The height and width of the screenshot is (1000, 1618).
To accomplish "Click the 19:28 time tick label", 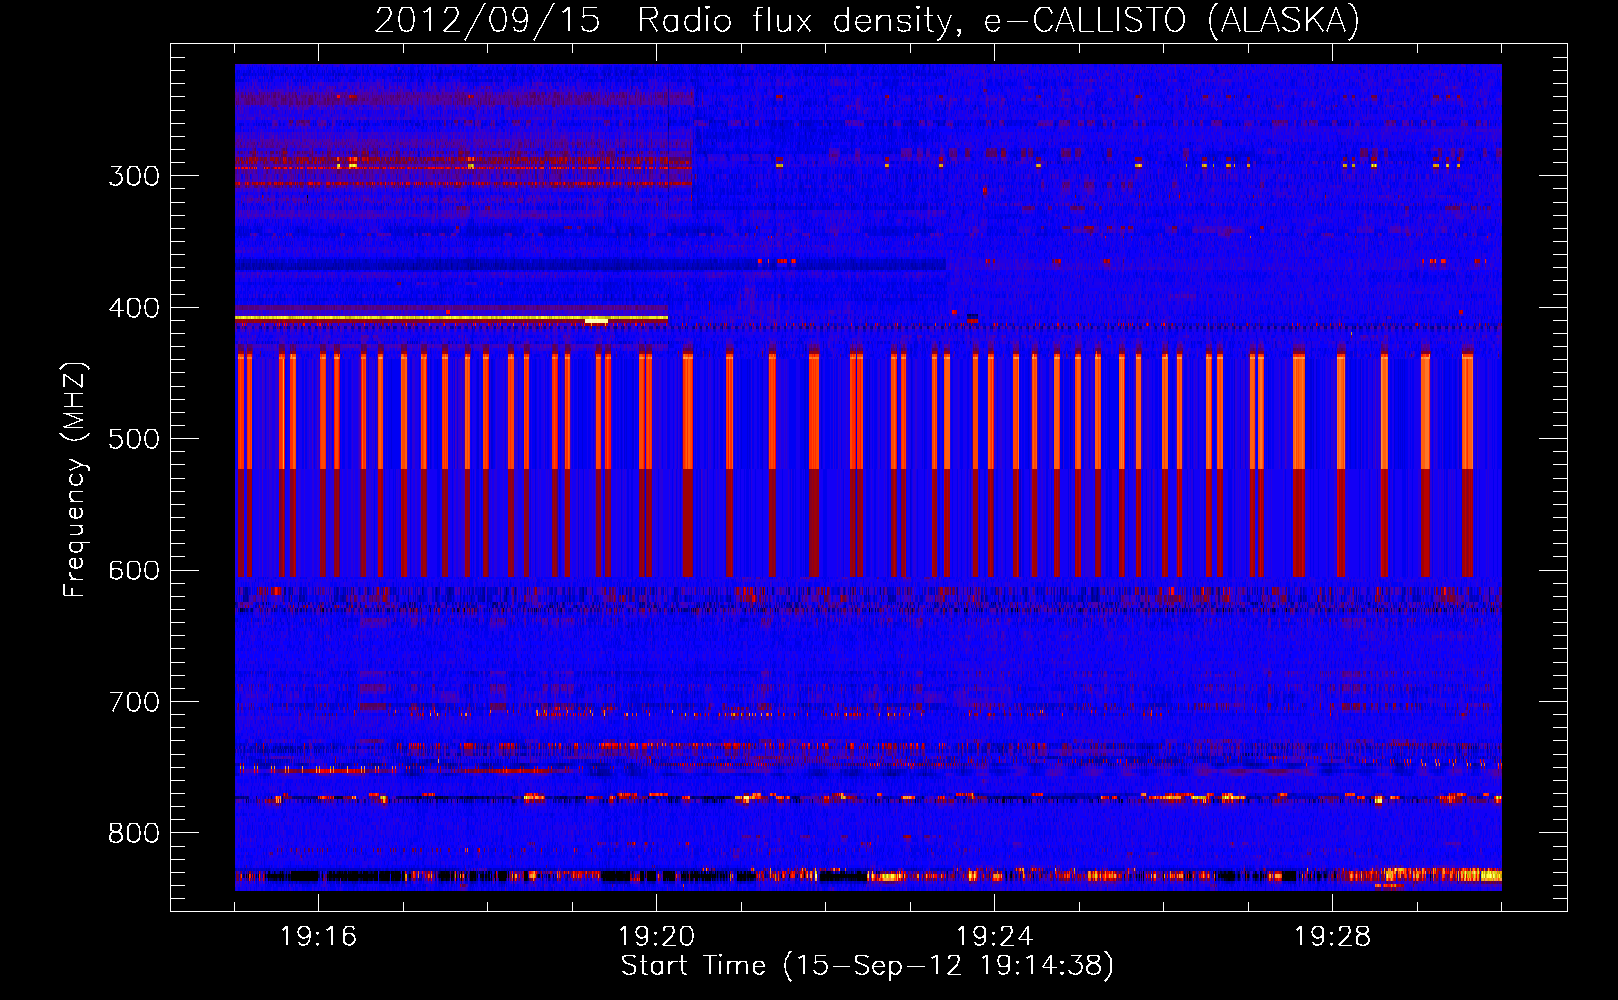I will [1332, 937].
